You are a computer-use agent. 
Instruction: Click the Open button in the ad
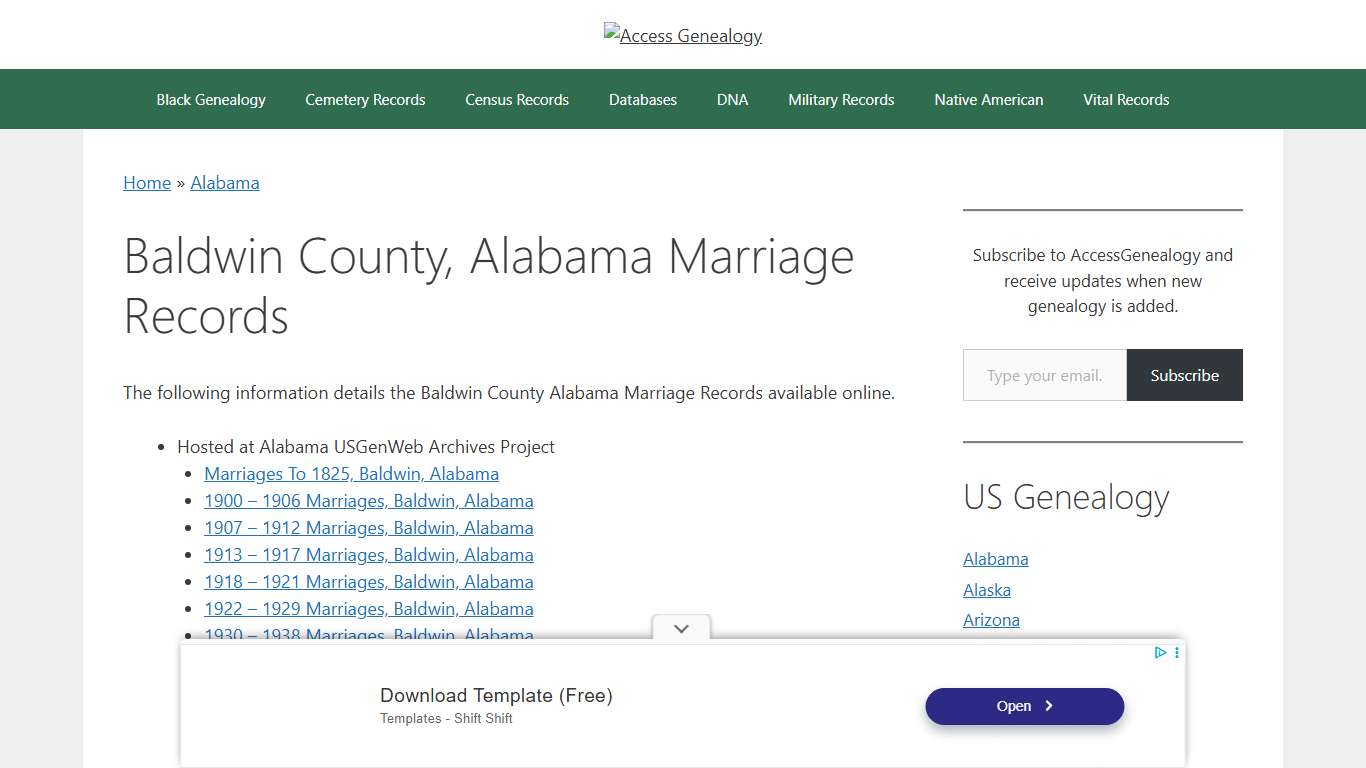point(1023,706)
